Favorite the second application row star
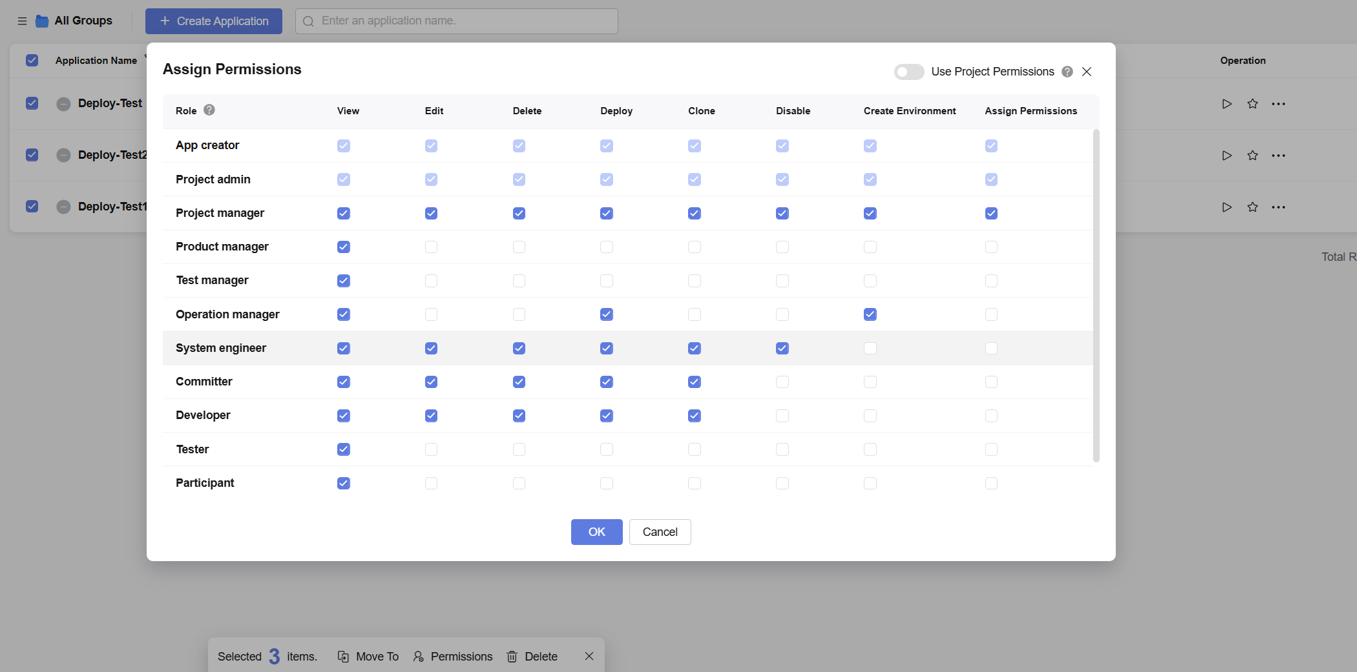Viewport: 1357px width, 672px height. tap(1252, 156)
